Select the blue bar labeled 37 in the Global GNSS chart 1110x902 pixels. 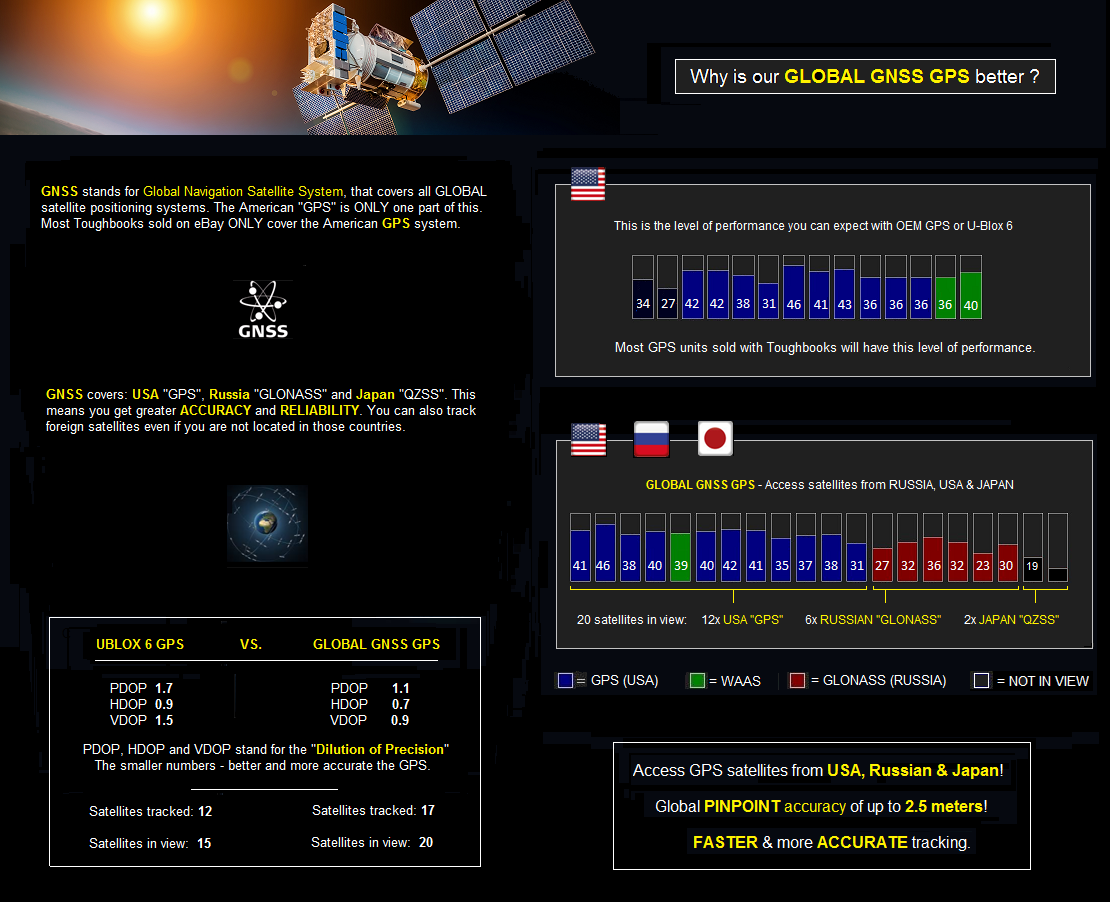[806, 547]
